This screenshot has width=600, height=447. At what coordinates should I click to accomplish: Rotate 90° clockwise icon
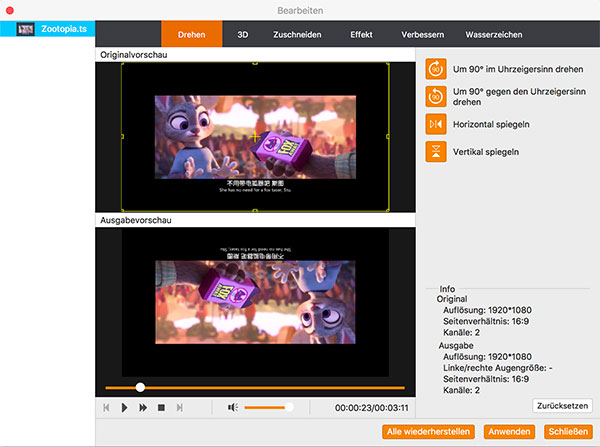click(x=436, y=69)
